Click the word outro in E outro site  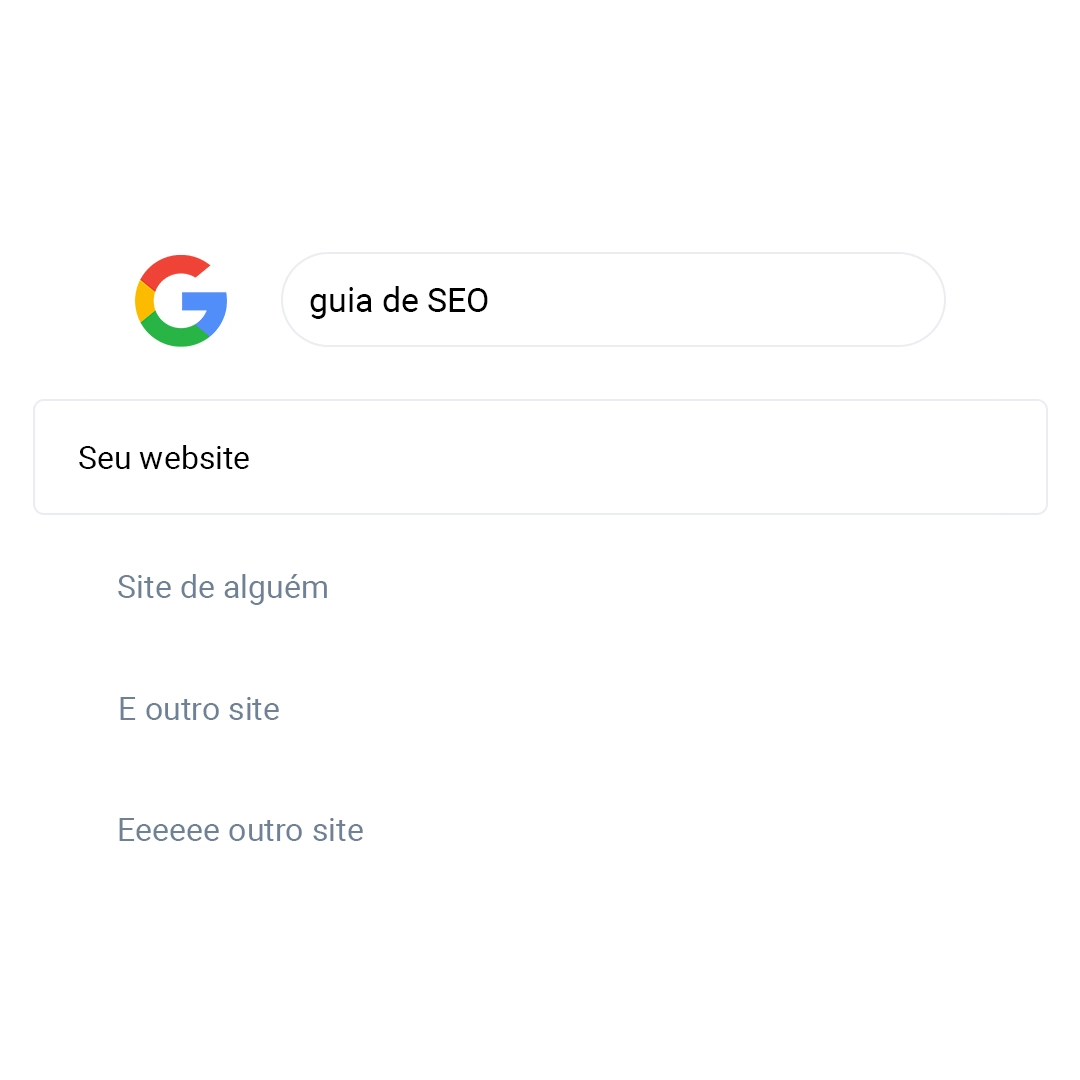[x=183, y=710]
